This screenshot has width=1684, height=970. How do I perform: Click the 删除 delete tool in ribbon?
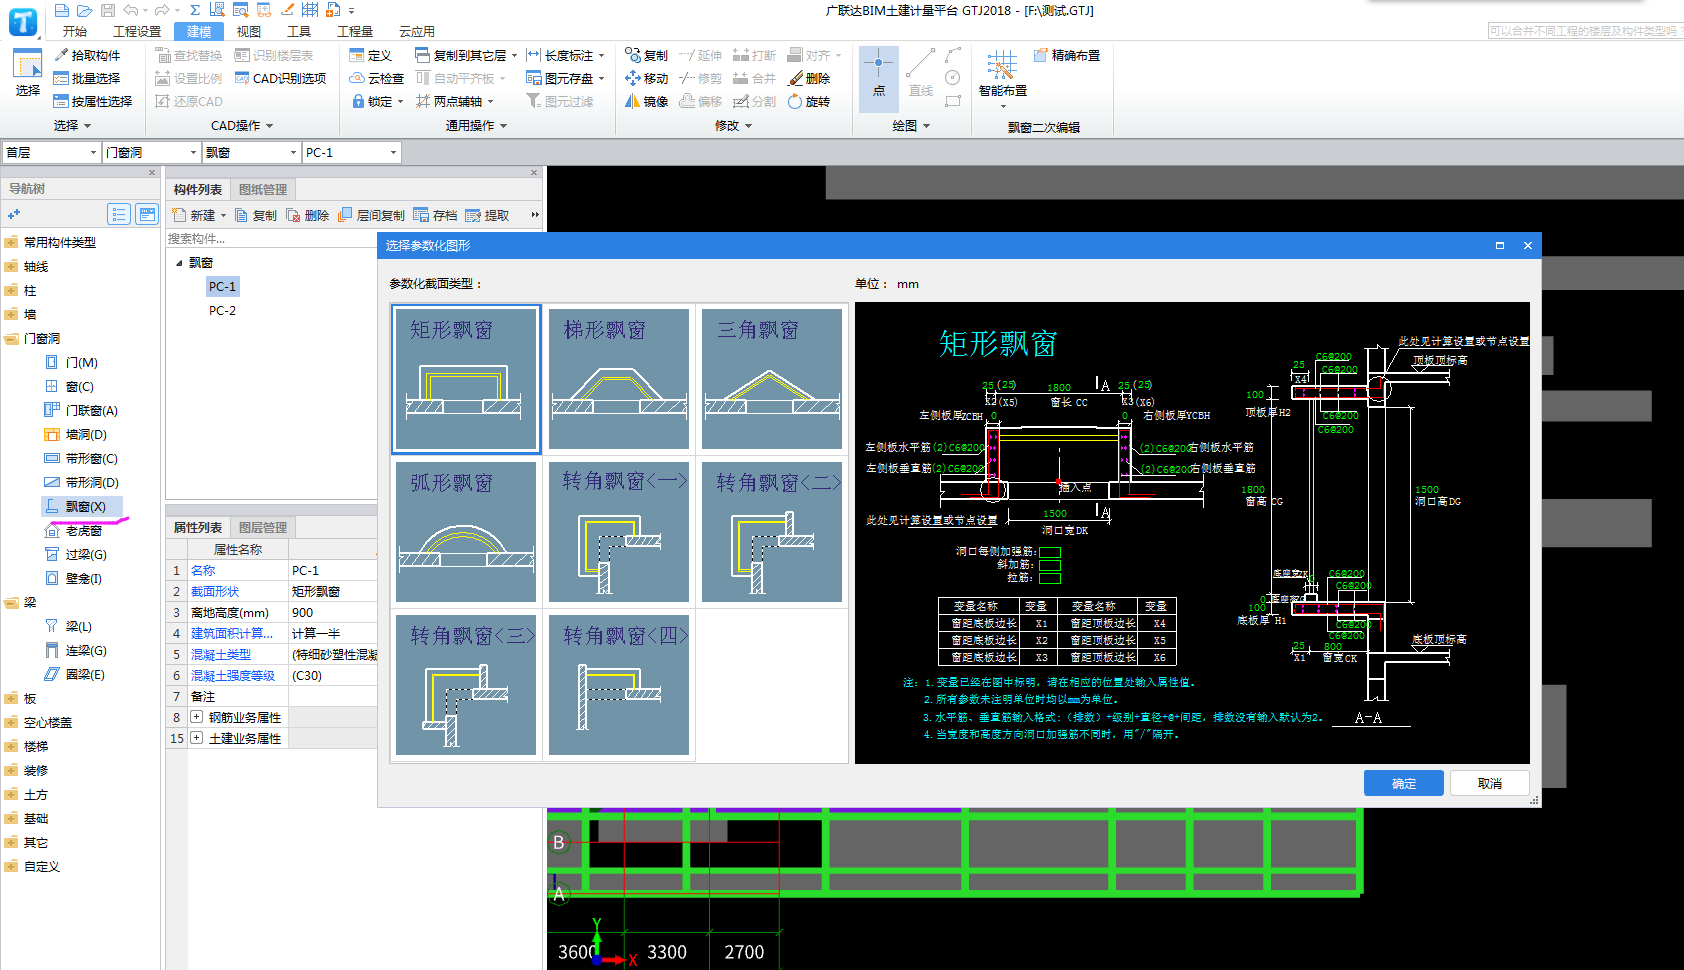click(x=809, y=78)
